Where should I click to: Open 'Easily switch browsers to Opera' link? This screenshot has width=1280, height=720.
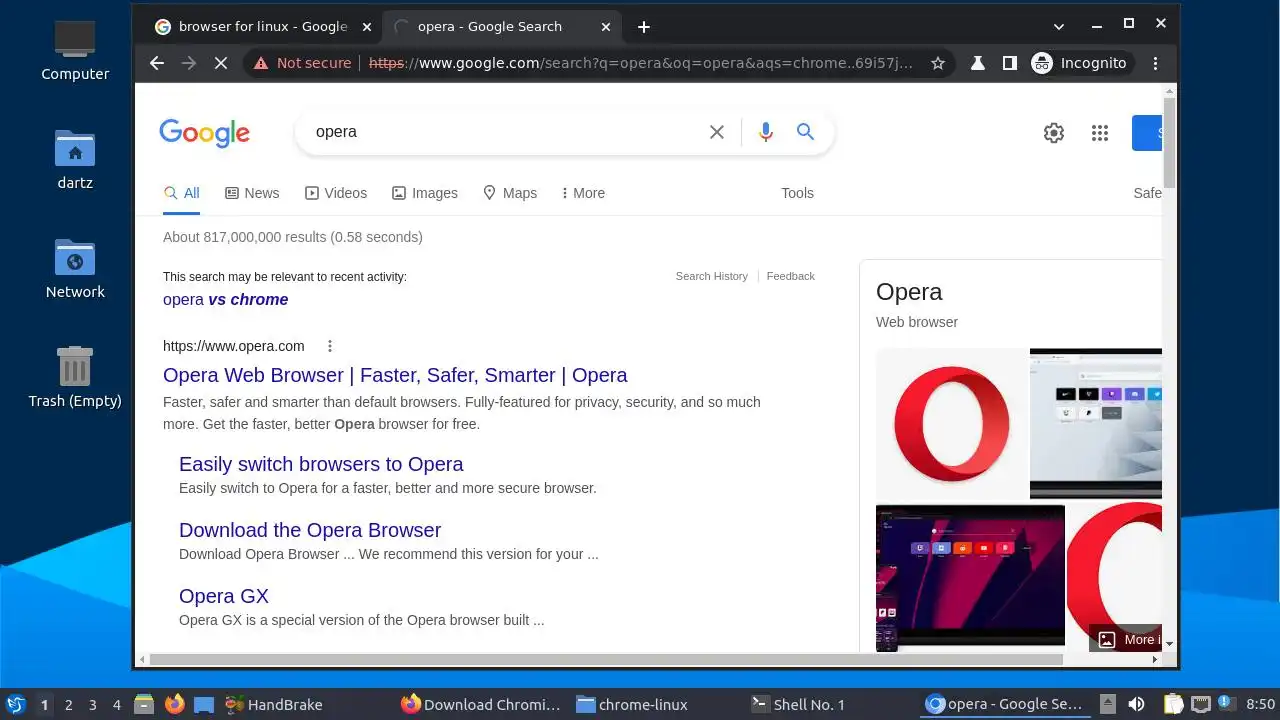pos(321,464)
